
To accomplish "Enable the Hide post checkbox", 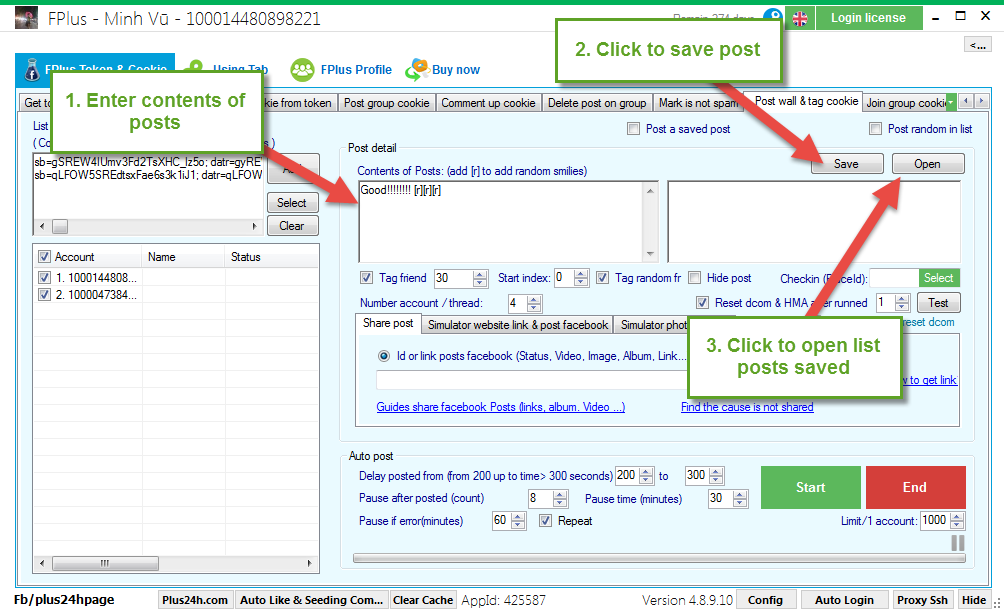I will pos(694,278).
